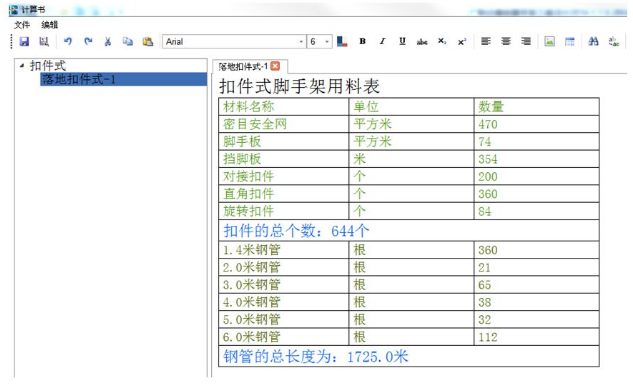Click the 直角扣件 cell

pyautogui.click(x=283, y=194)
